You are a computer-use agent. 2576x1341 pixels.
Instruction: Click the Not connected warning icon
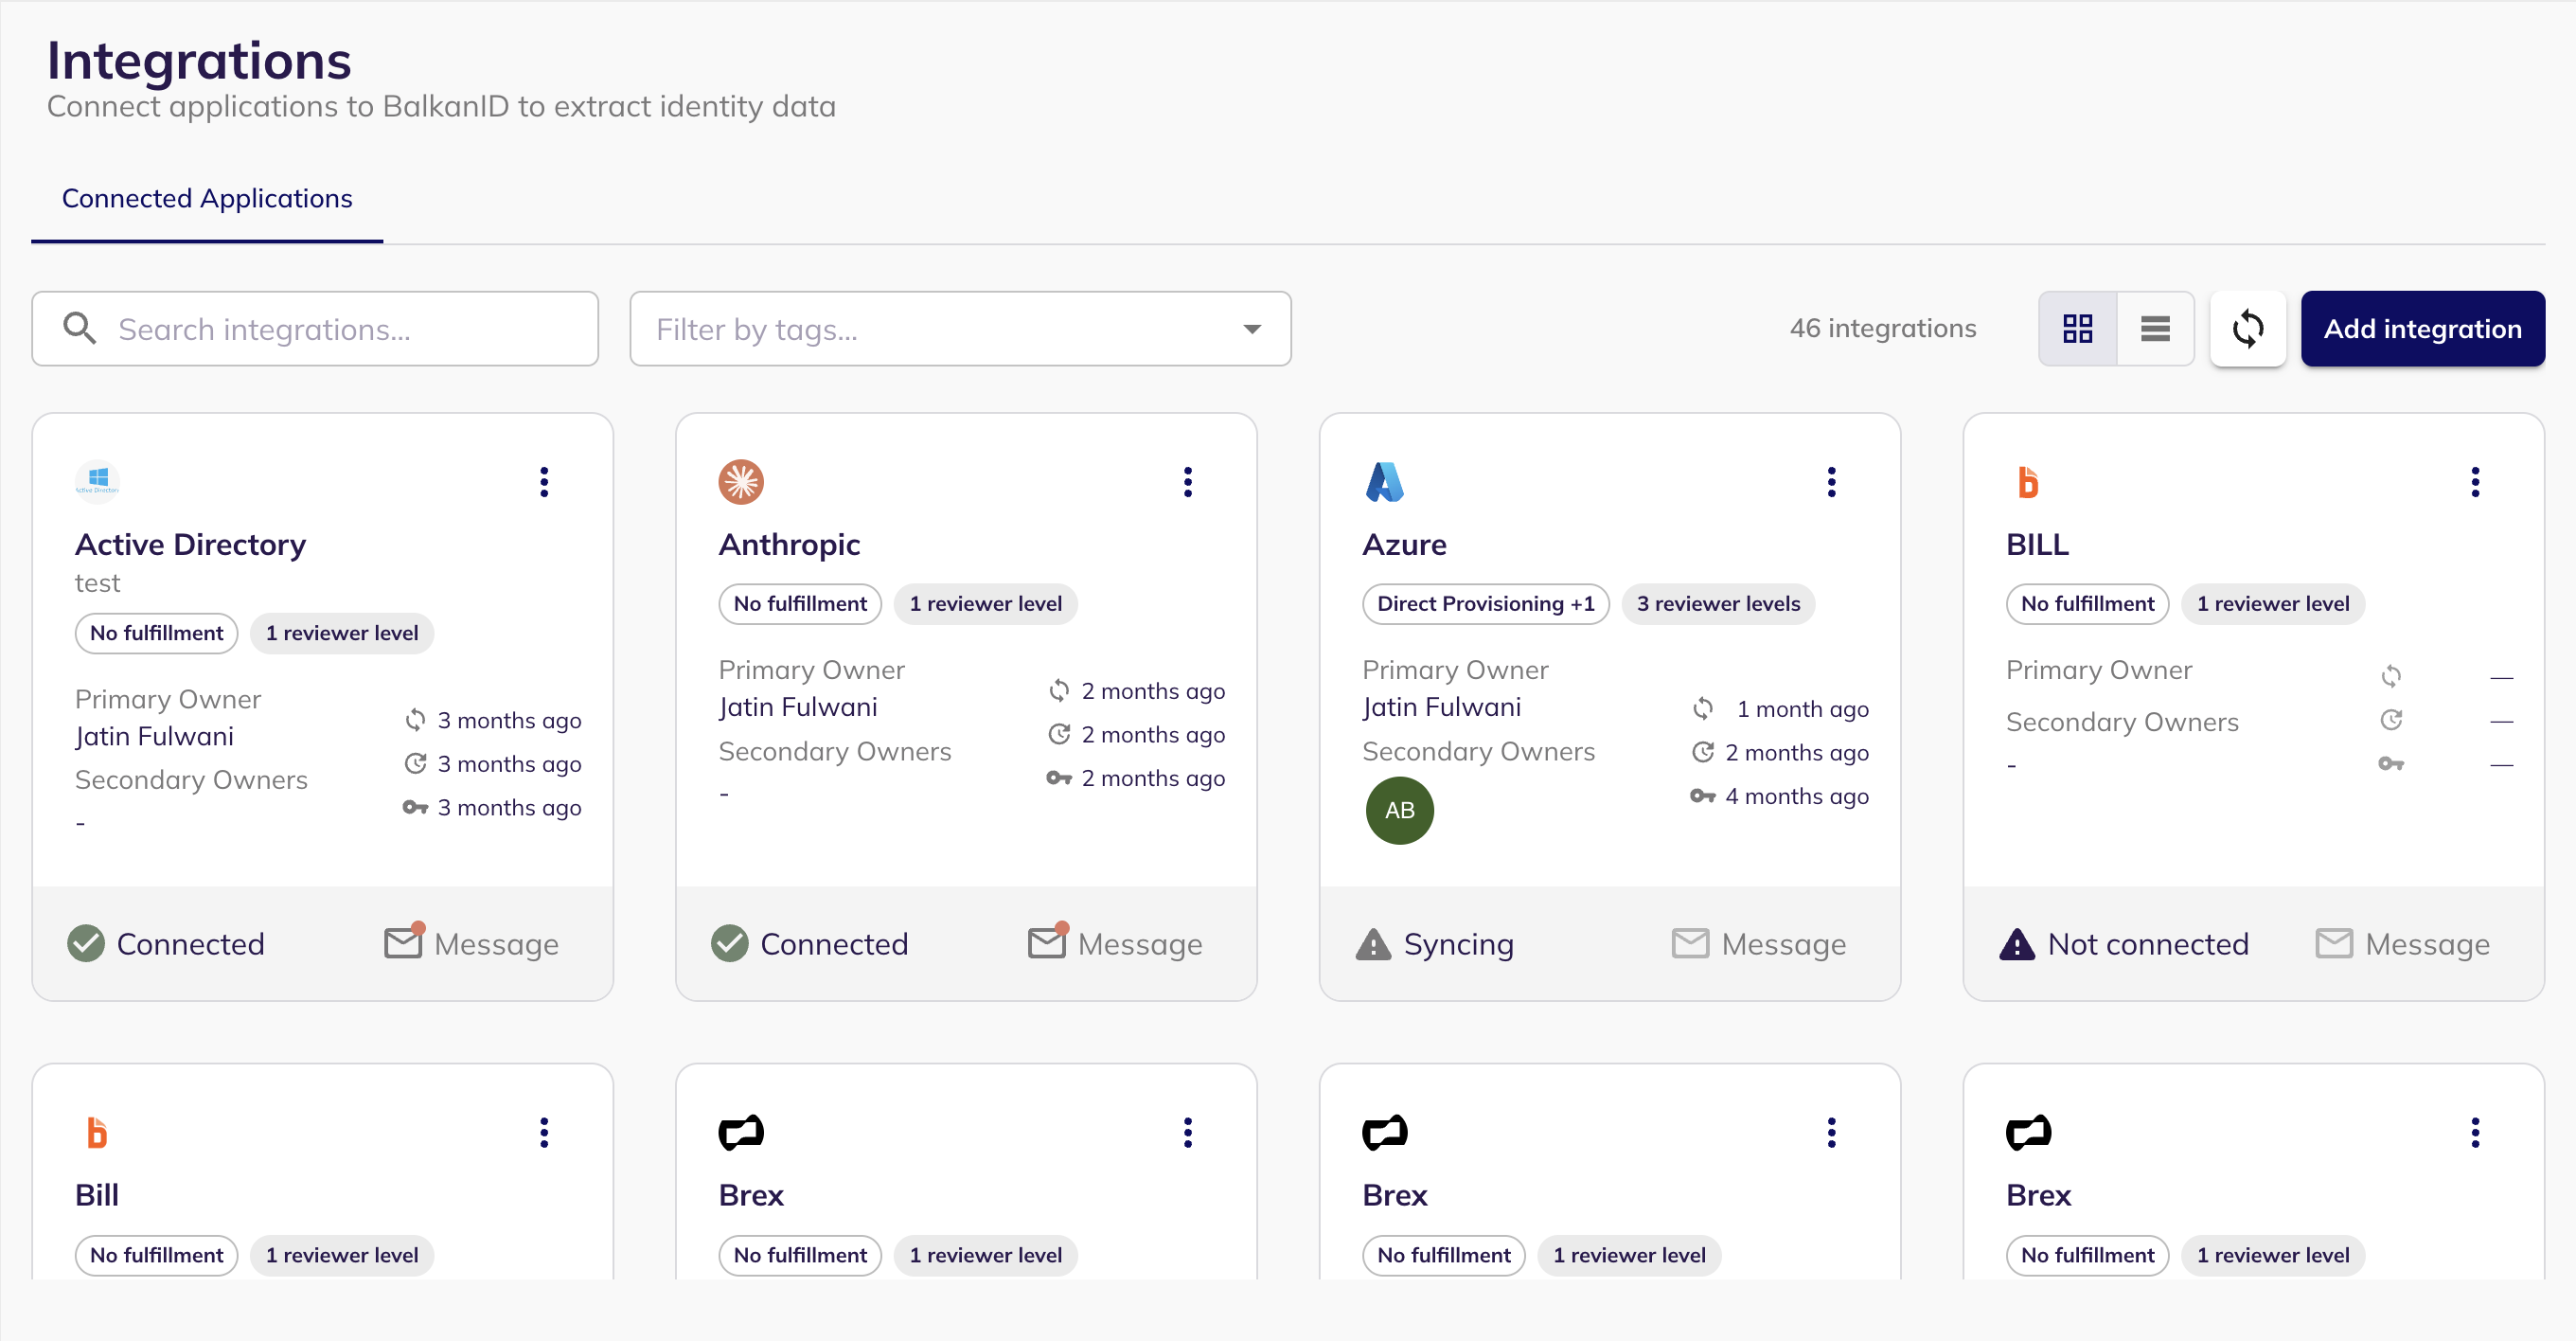2017,944
